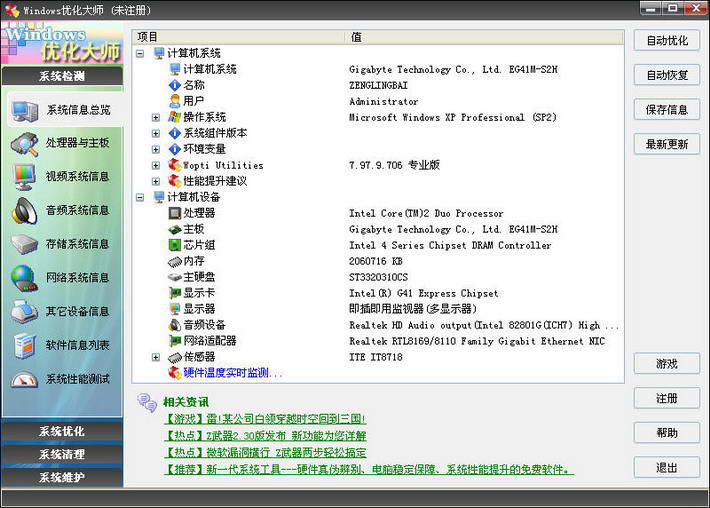Screen dimensions: 710x508
Task: Launch 系统性能测试 gauge icon
Action: tap(25, 380)
